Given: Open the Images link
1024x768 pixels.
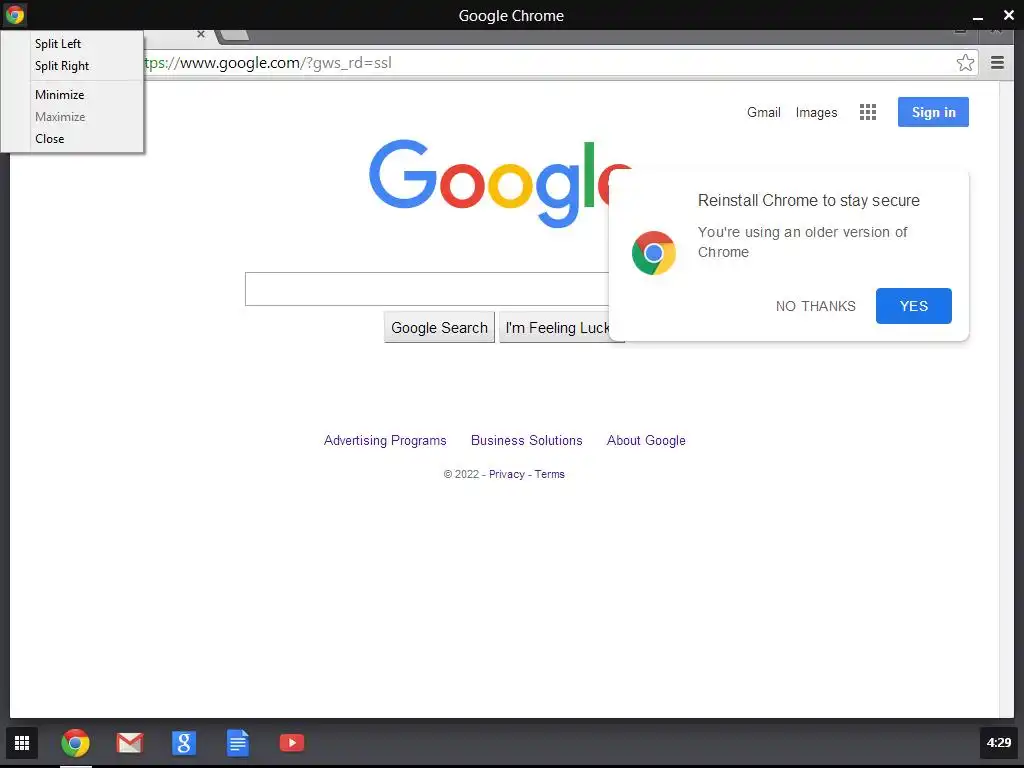Looking at the screenshot, I should click(816, 112).
